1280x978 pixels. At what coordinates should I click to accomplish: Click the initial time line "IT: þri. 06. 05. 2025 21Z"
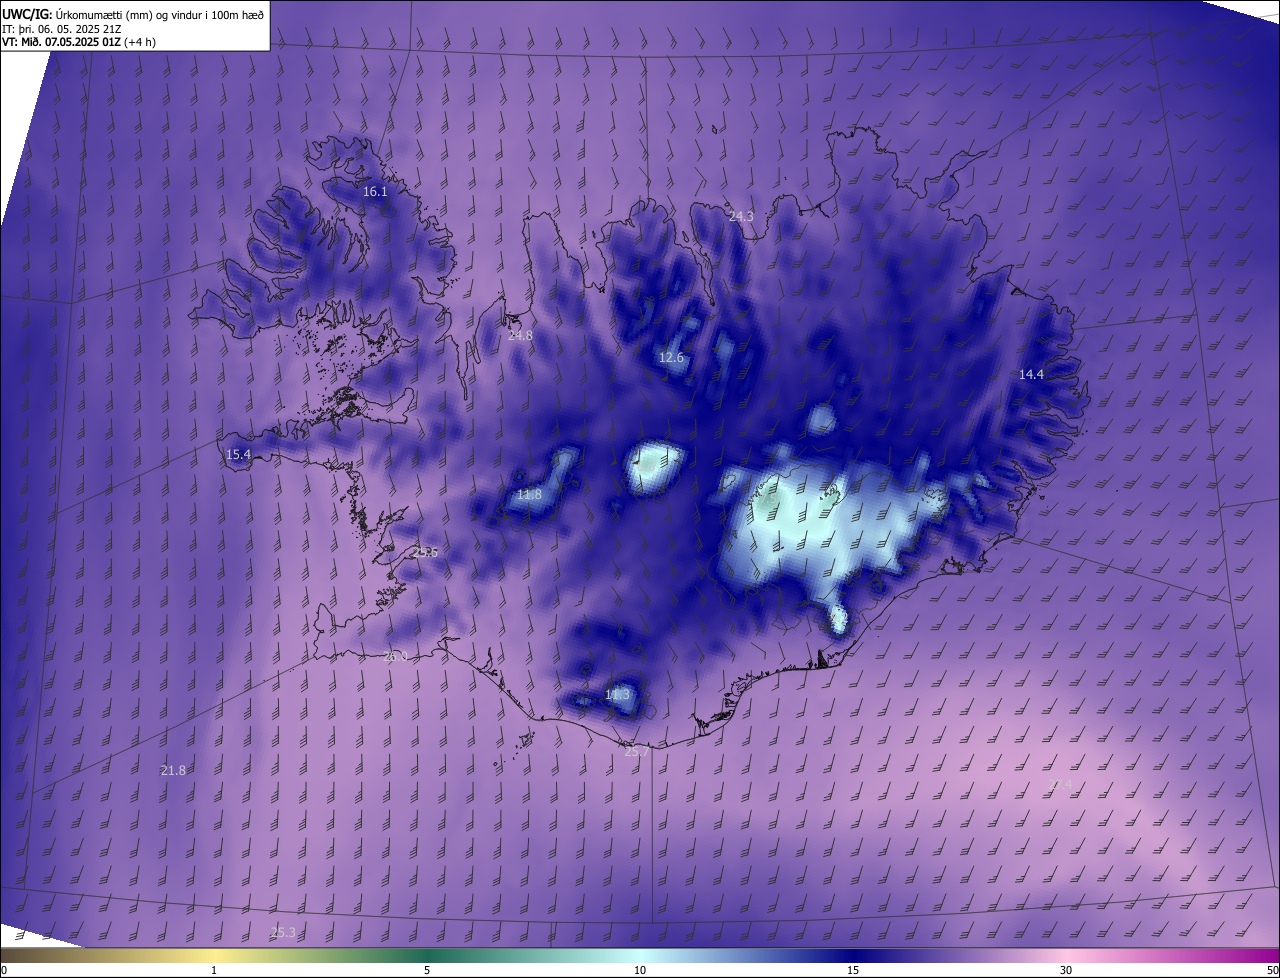[x=64, y=28]
